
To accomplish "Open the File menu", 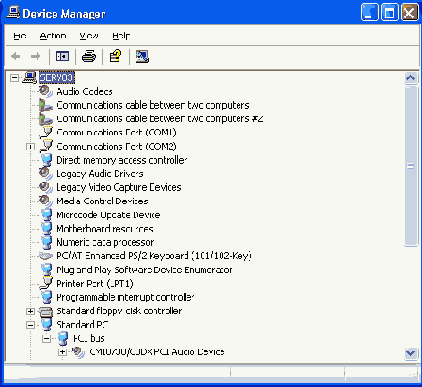I will pos(20,36).
